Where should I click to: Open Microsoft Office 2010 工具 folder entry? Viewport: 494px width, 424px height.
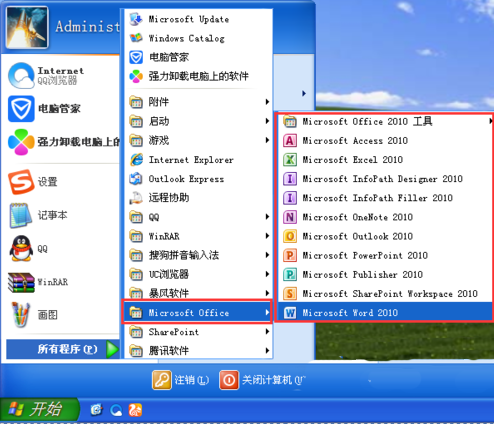(385, 122)
